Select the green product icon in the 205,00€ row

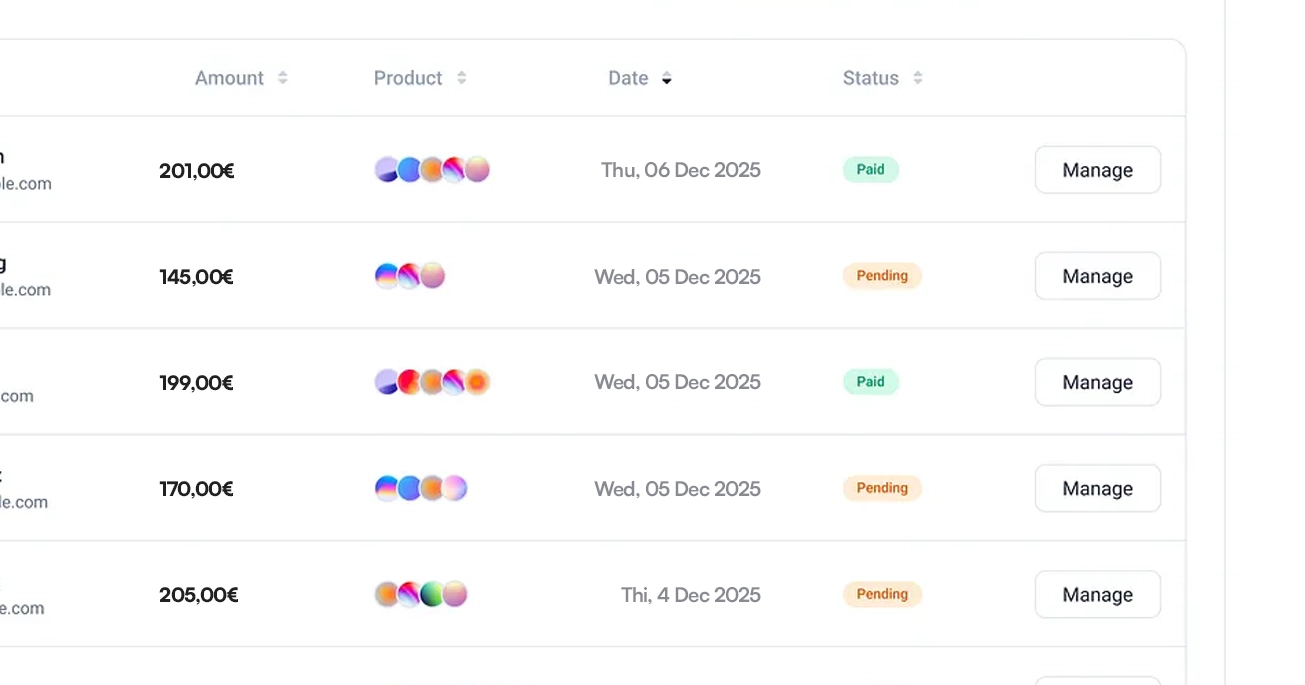(432, 594)
